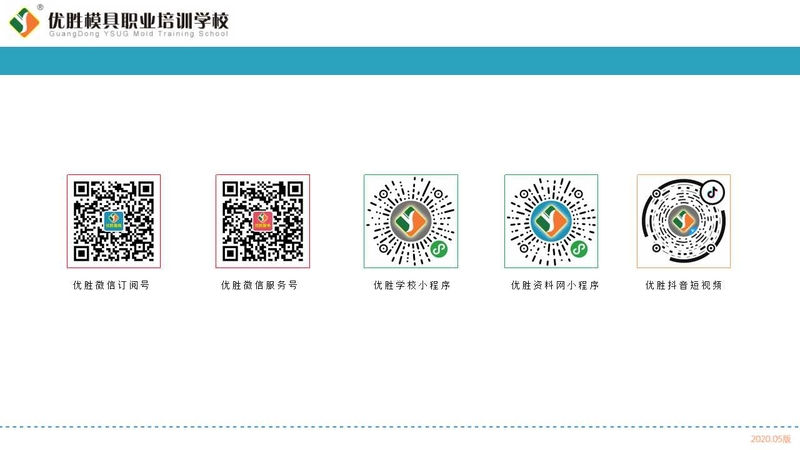
Task: Click the 优胜抖音短视频 caption label
Action: [684, 285]
